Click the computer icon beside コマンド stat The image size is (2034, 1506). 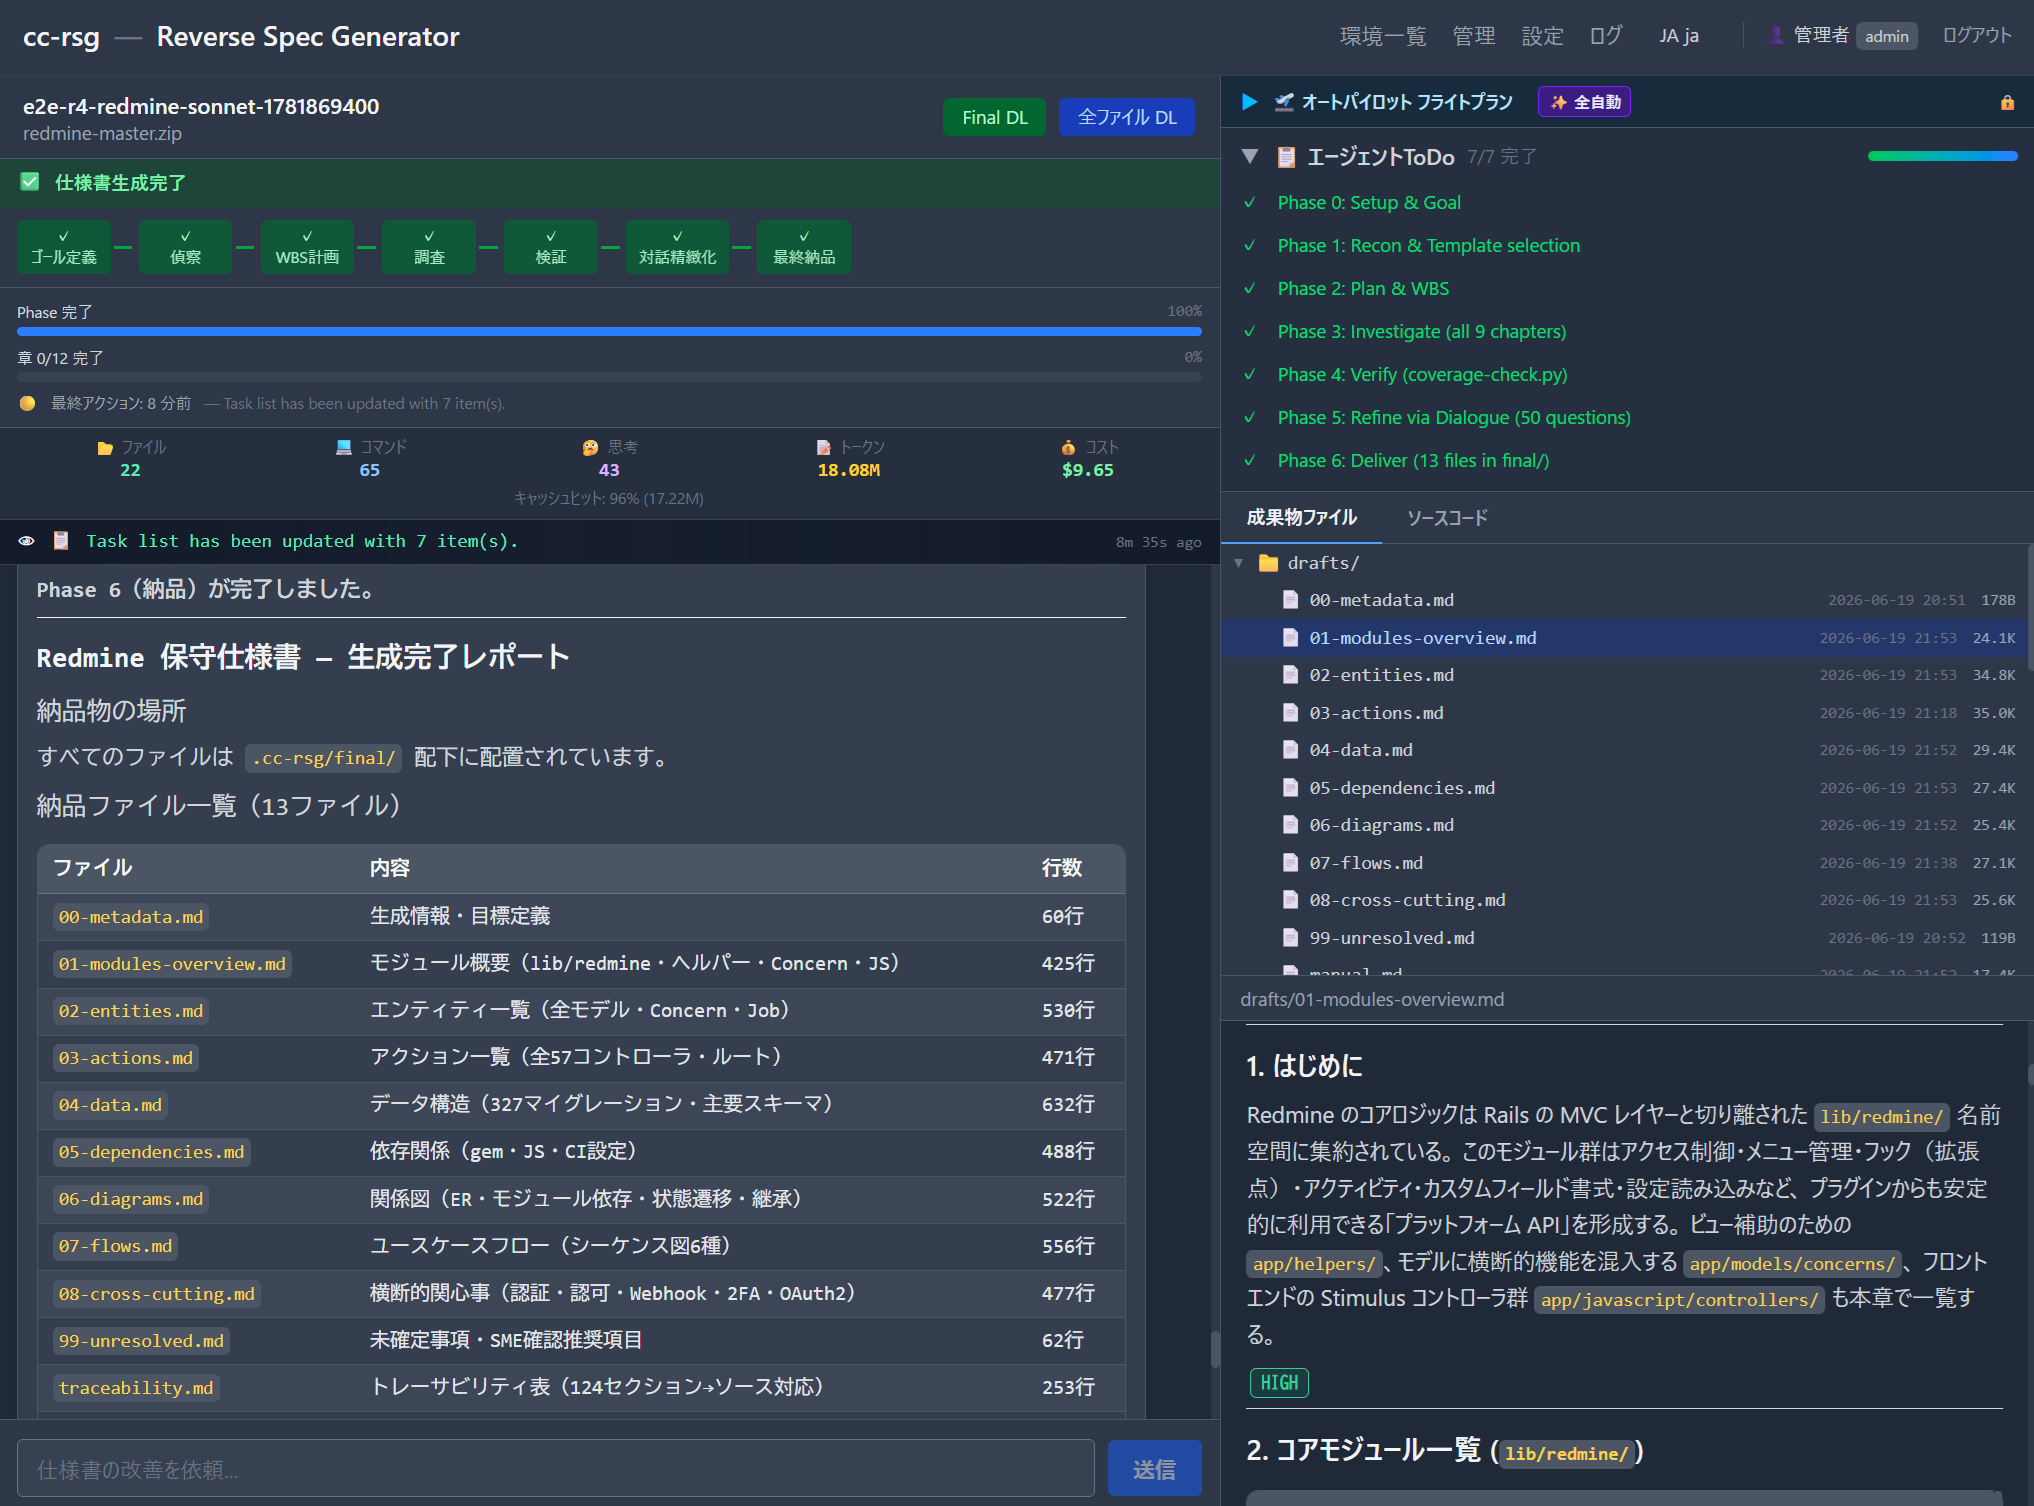(x=344, y=447)
